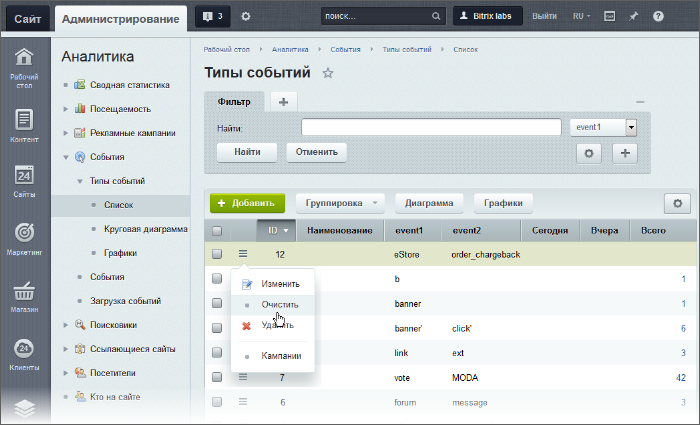Open the Рабочий стол sidebar section

[x=25, y=66]
